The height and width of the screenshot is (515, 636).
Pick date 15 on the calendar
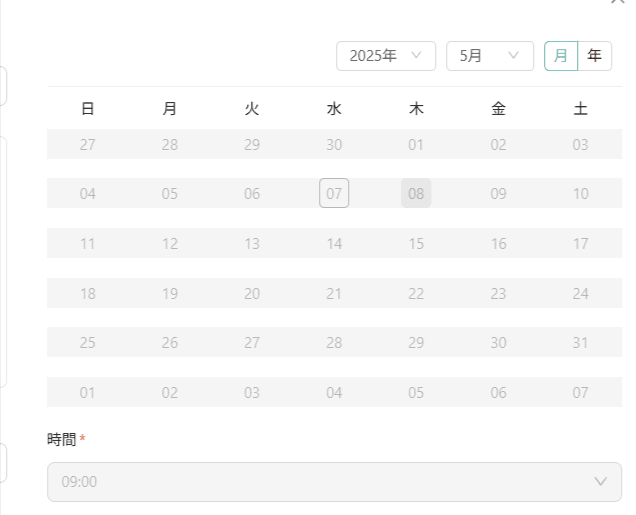(416, 243)
